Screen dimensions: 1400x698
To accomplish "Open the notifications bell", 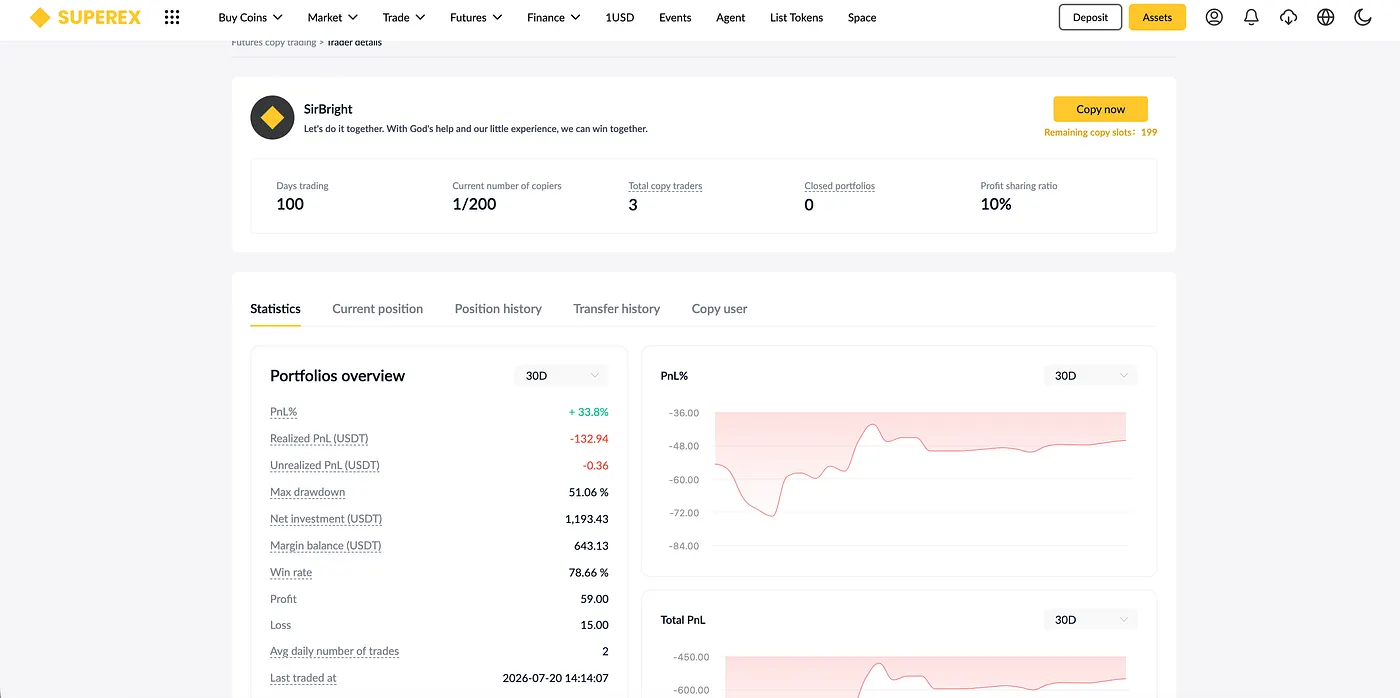I will (1251, 17).
